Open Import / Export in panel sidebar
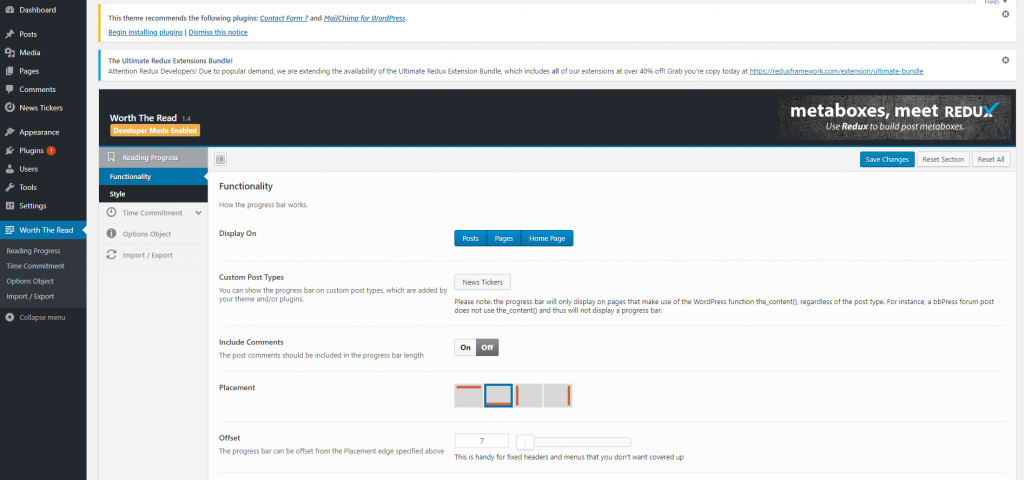 pyautogui.click(x=147, y=255)
